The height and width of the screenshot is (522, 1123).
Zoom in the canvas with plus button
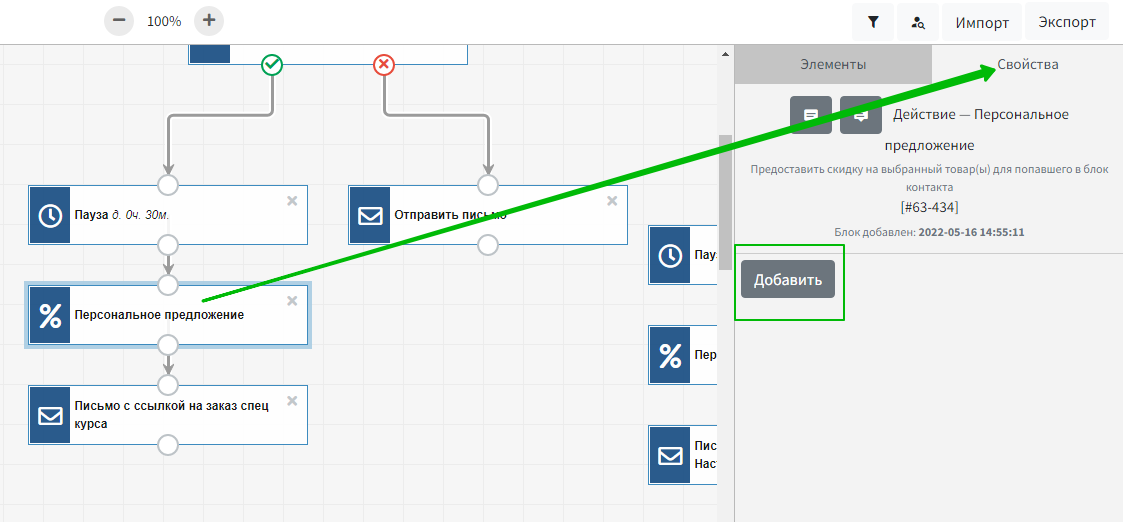208,20
